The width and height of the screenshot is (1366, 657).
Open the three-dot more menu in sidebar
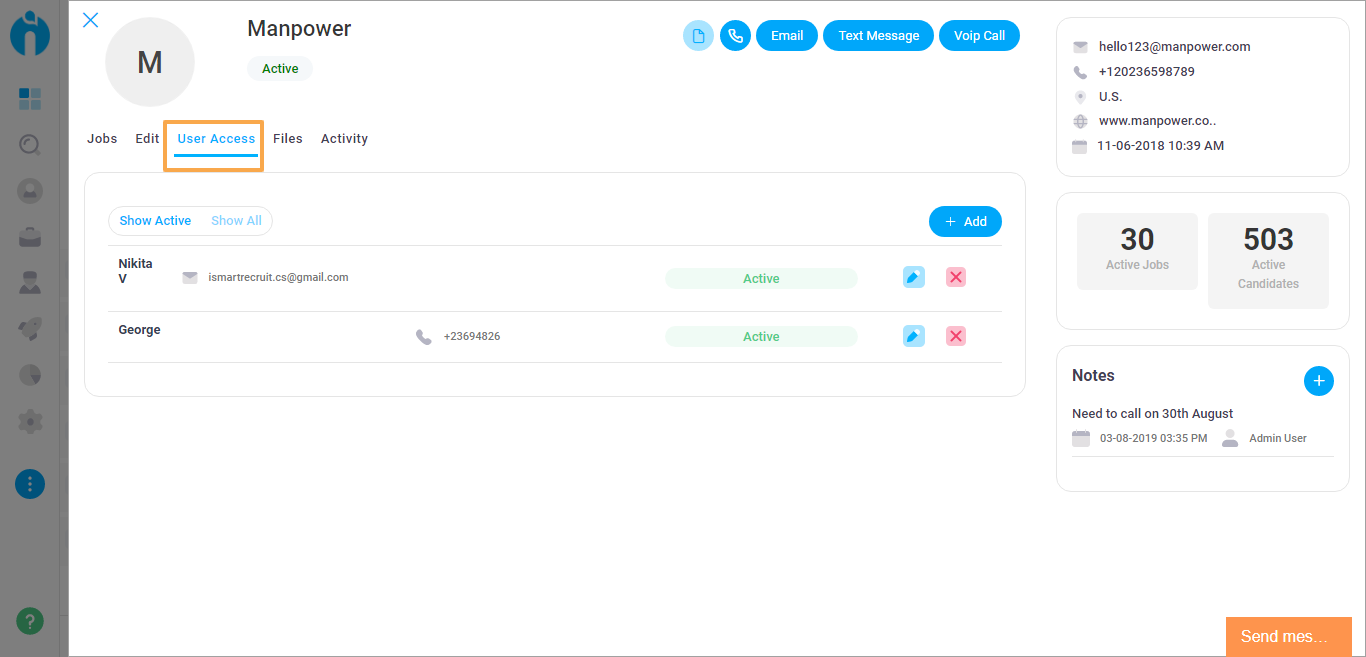point(30,485)
